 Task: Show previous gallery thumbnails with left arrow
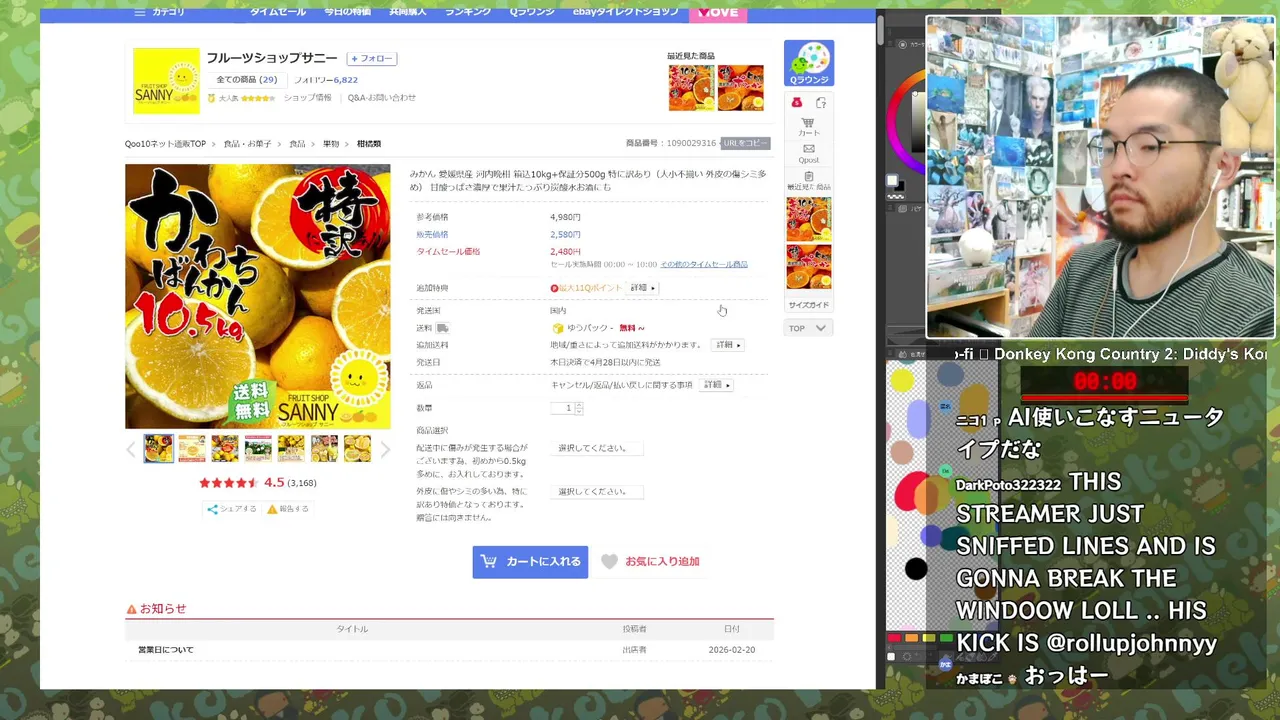[x=131, y=450]
